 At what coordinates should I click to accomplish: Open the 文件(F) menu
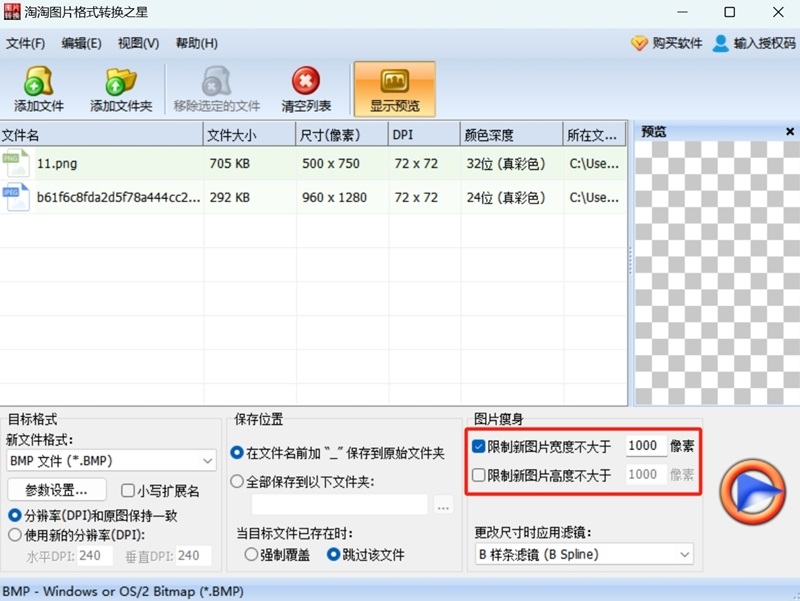[25, 43]
